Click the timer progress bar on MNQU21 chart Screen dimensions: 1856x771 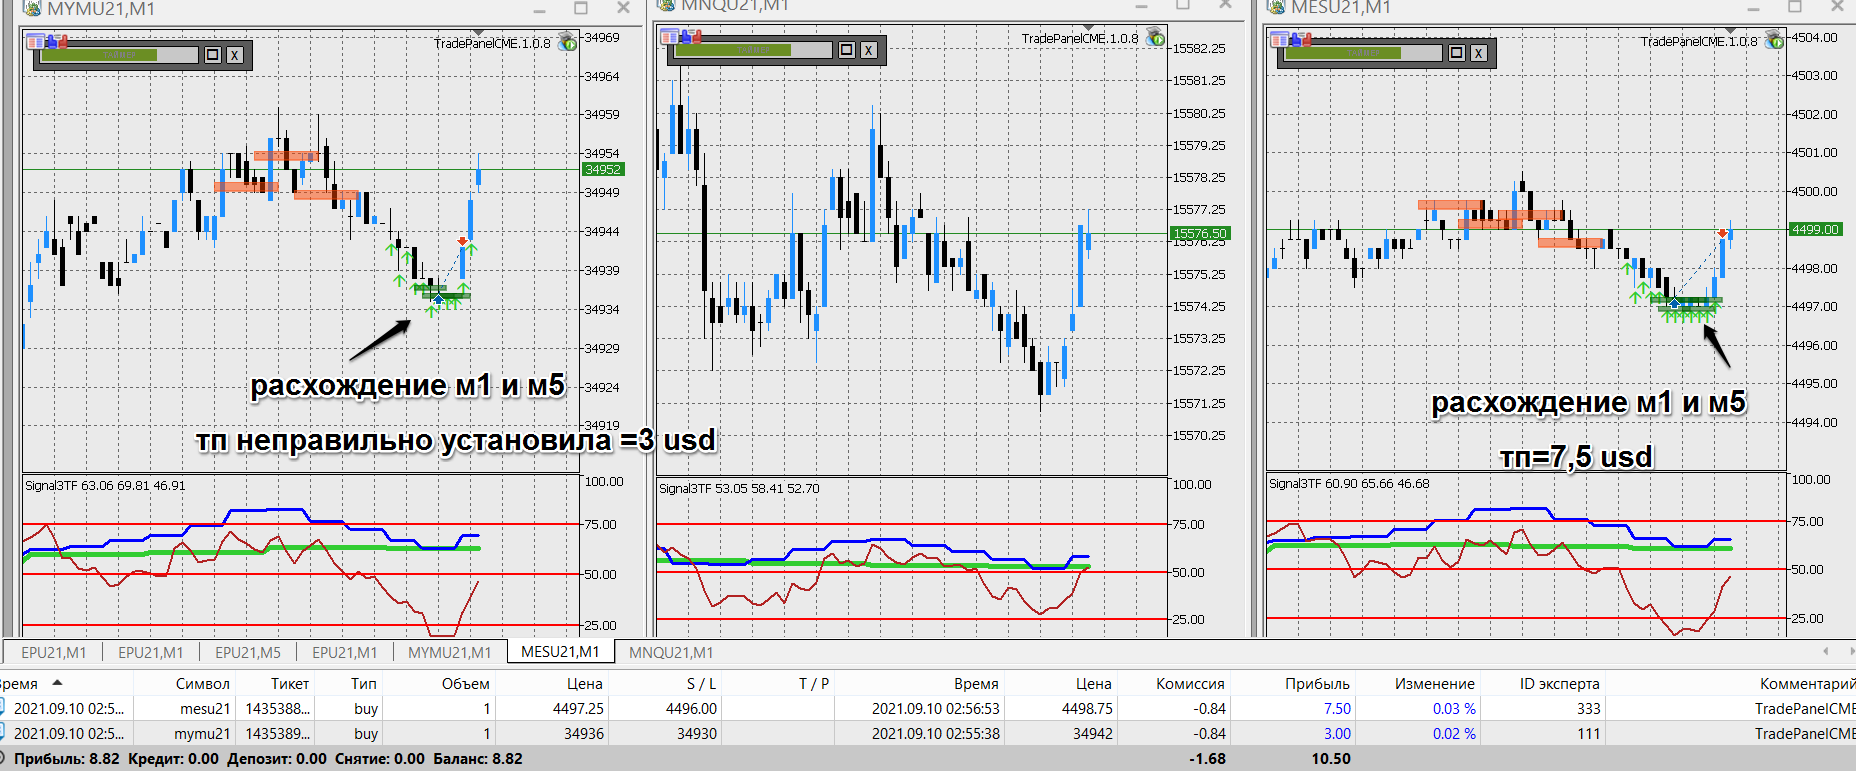click(753, 50)
